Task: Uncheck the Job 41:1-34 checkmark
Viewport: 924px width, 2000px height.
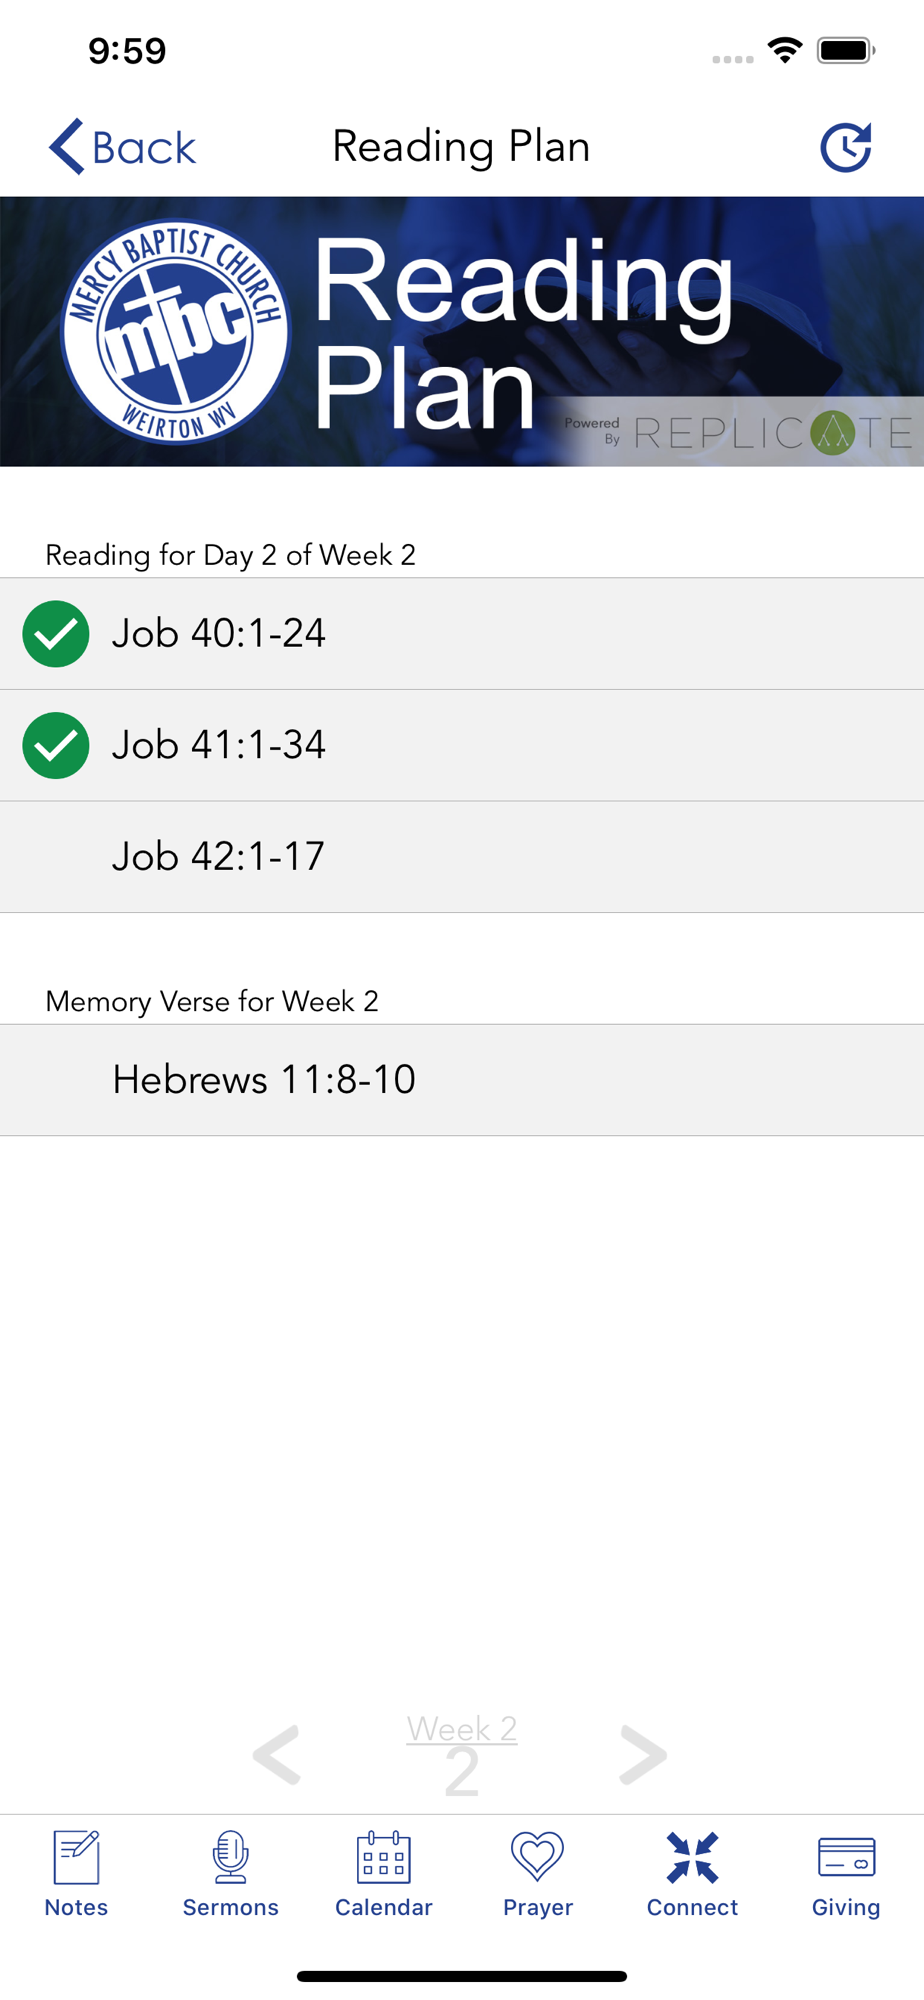Action: point(56,745)
